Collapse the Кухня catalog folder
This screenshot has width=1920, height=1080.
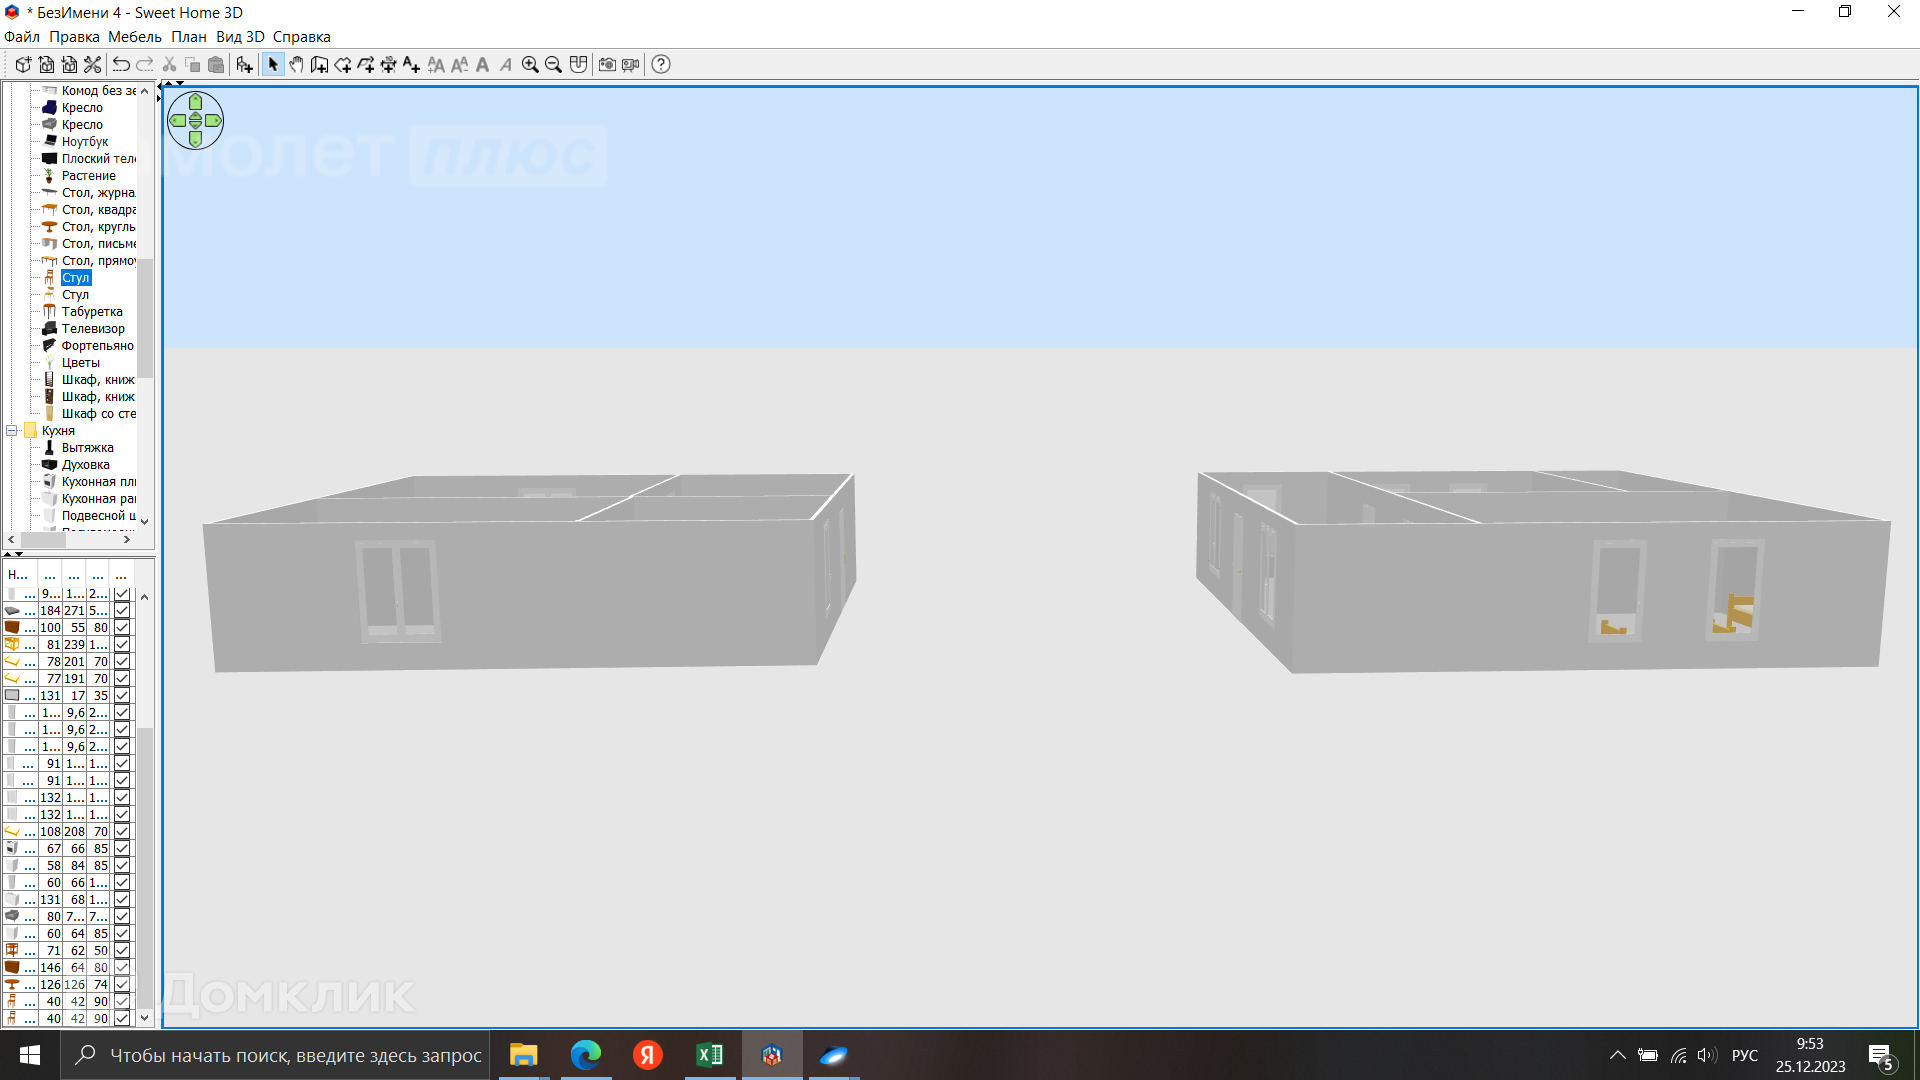point(12,431)
